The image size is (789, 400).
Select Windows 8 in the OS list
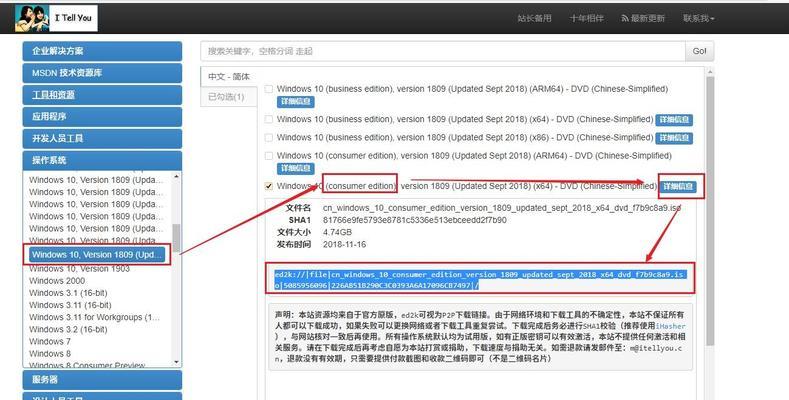pyautogui.click(x=50, y=354)
